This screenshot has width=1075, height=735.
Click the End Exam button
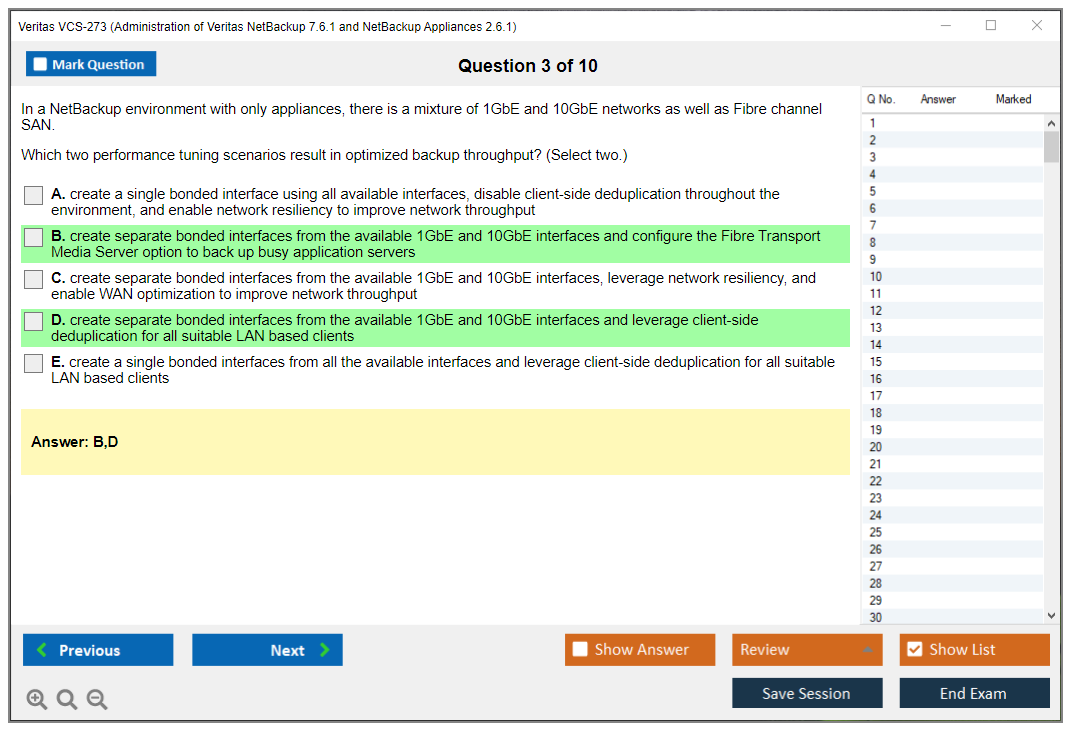pyautogui.click(x=974, y=693)
